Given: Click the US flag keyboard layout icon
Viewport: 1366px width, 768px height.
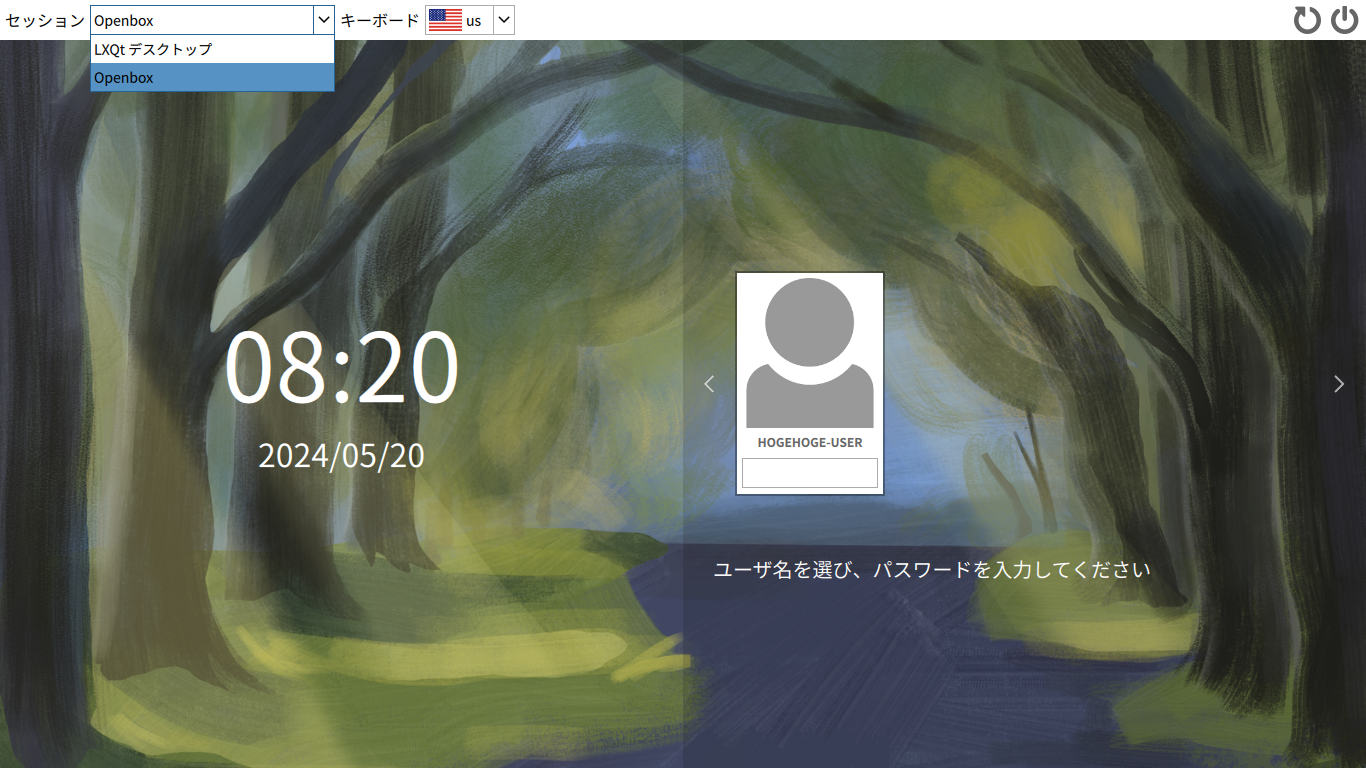Looking at the screenshot, I should tap(445, 20).
